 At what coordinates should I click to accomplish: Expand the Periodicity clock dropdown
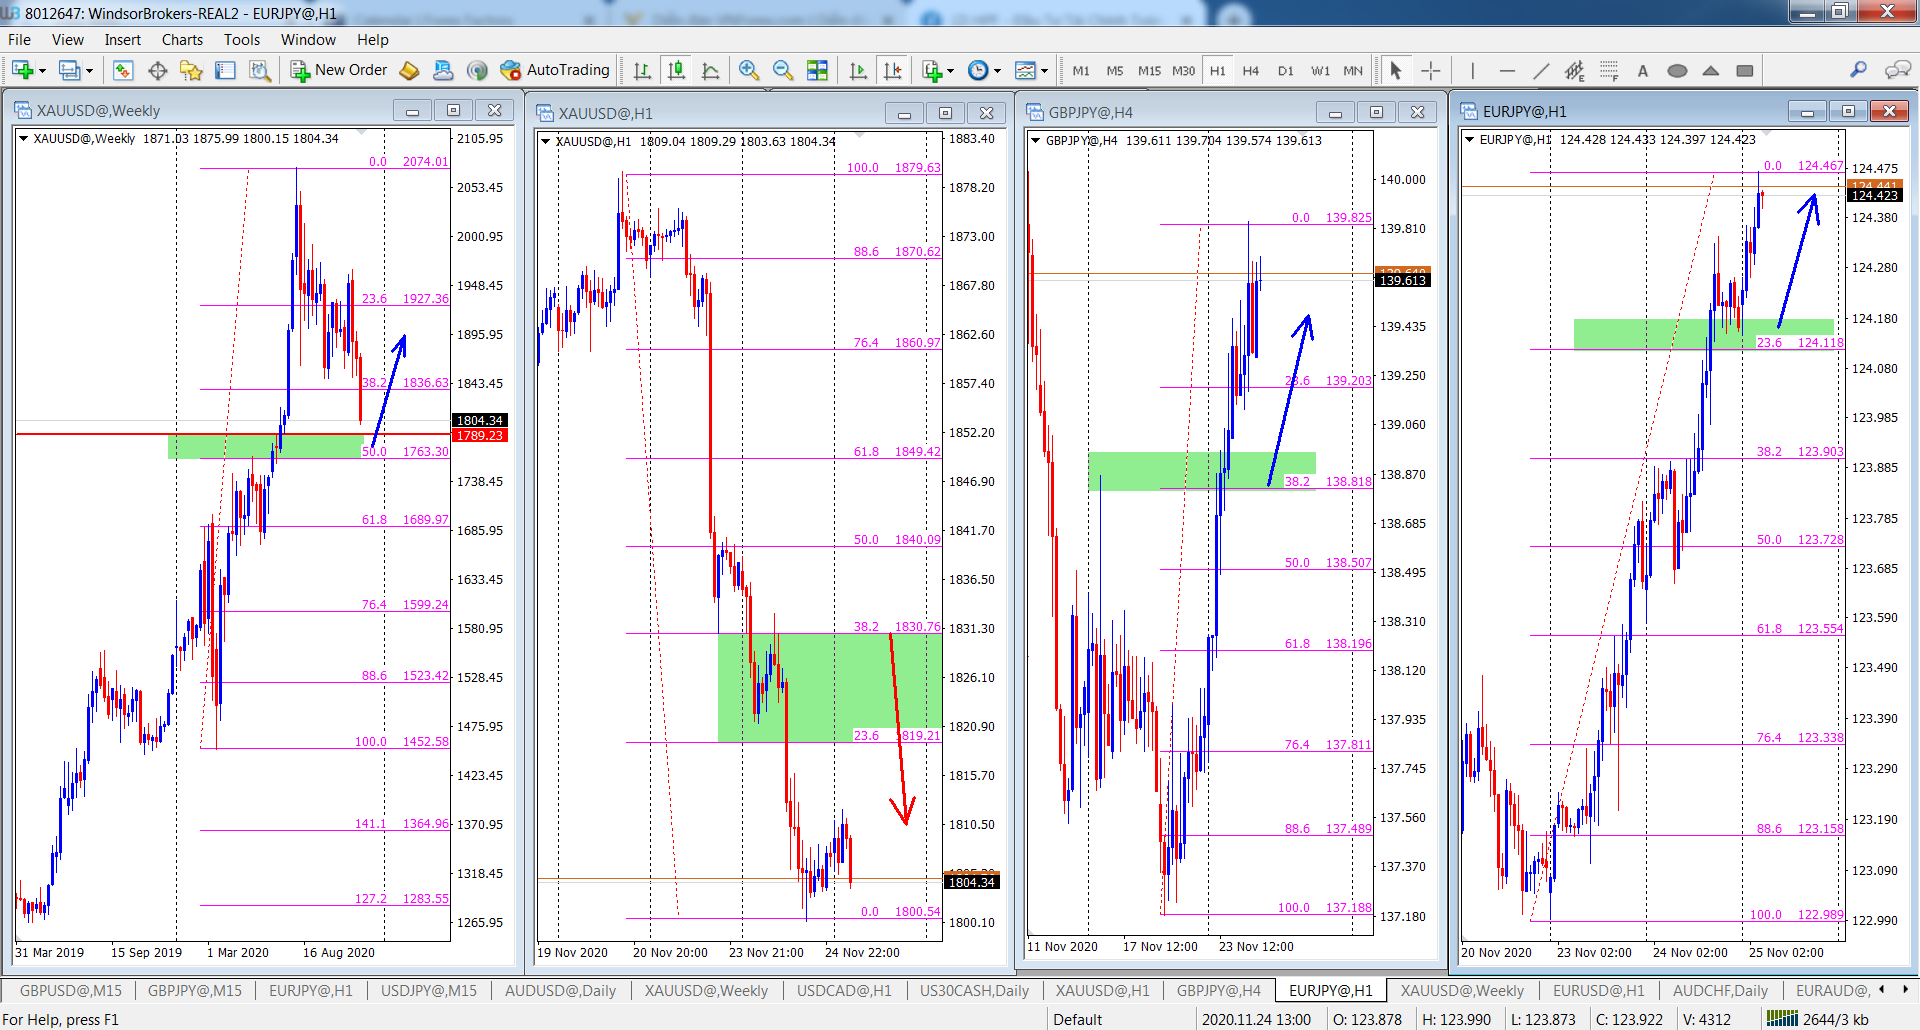[997, 71]
